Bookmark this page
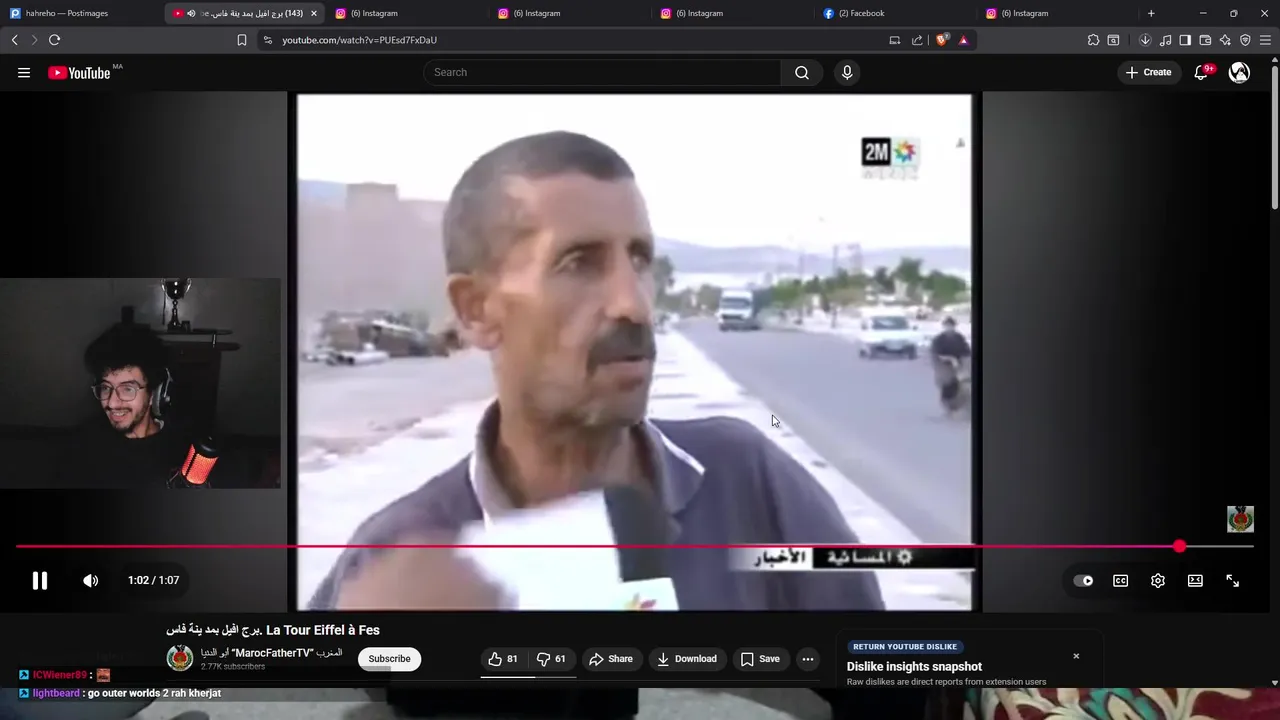This screenshot has height=720, width=1280. coord(242,40)
